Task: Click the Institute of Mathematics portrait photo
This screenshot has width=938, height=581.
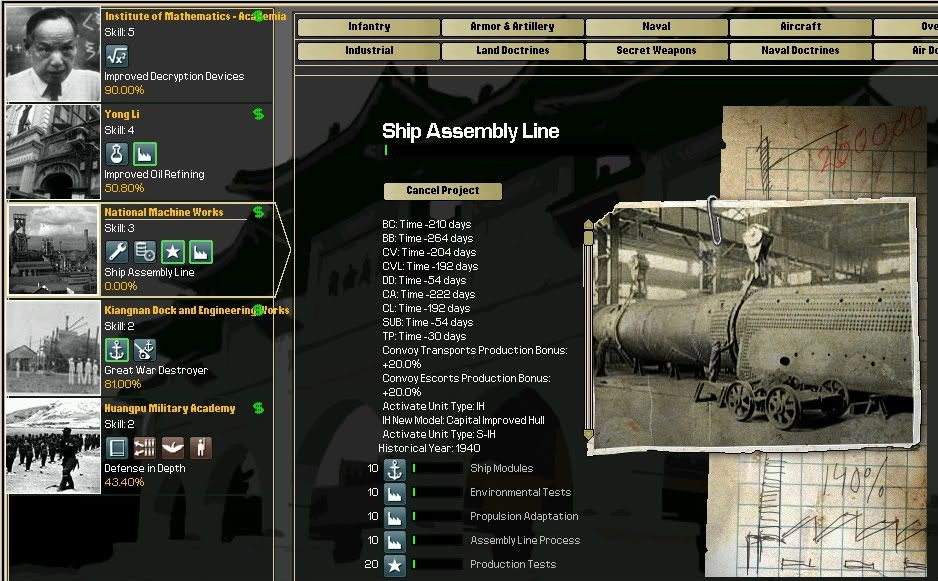Action: tap(53, 55)
